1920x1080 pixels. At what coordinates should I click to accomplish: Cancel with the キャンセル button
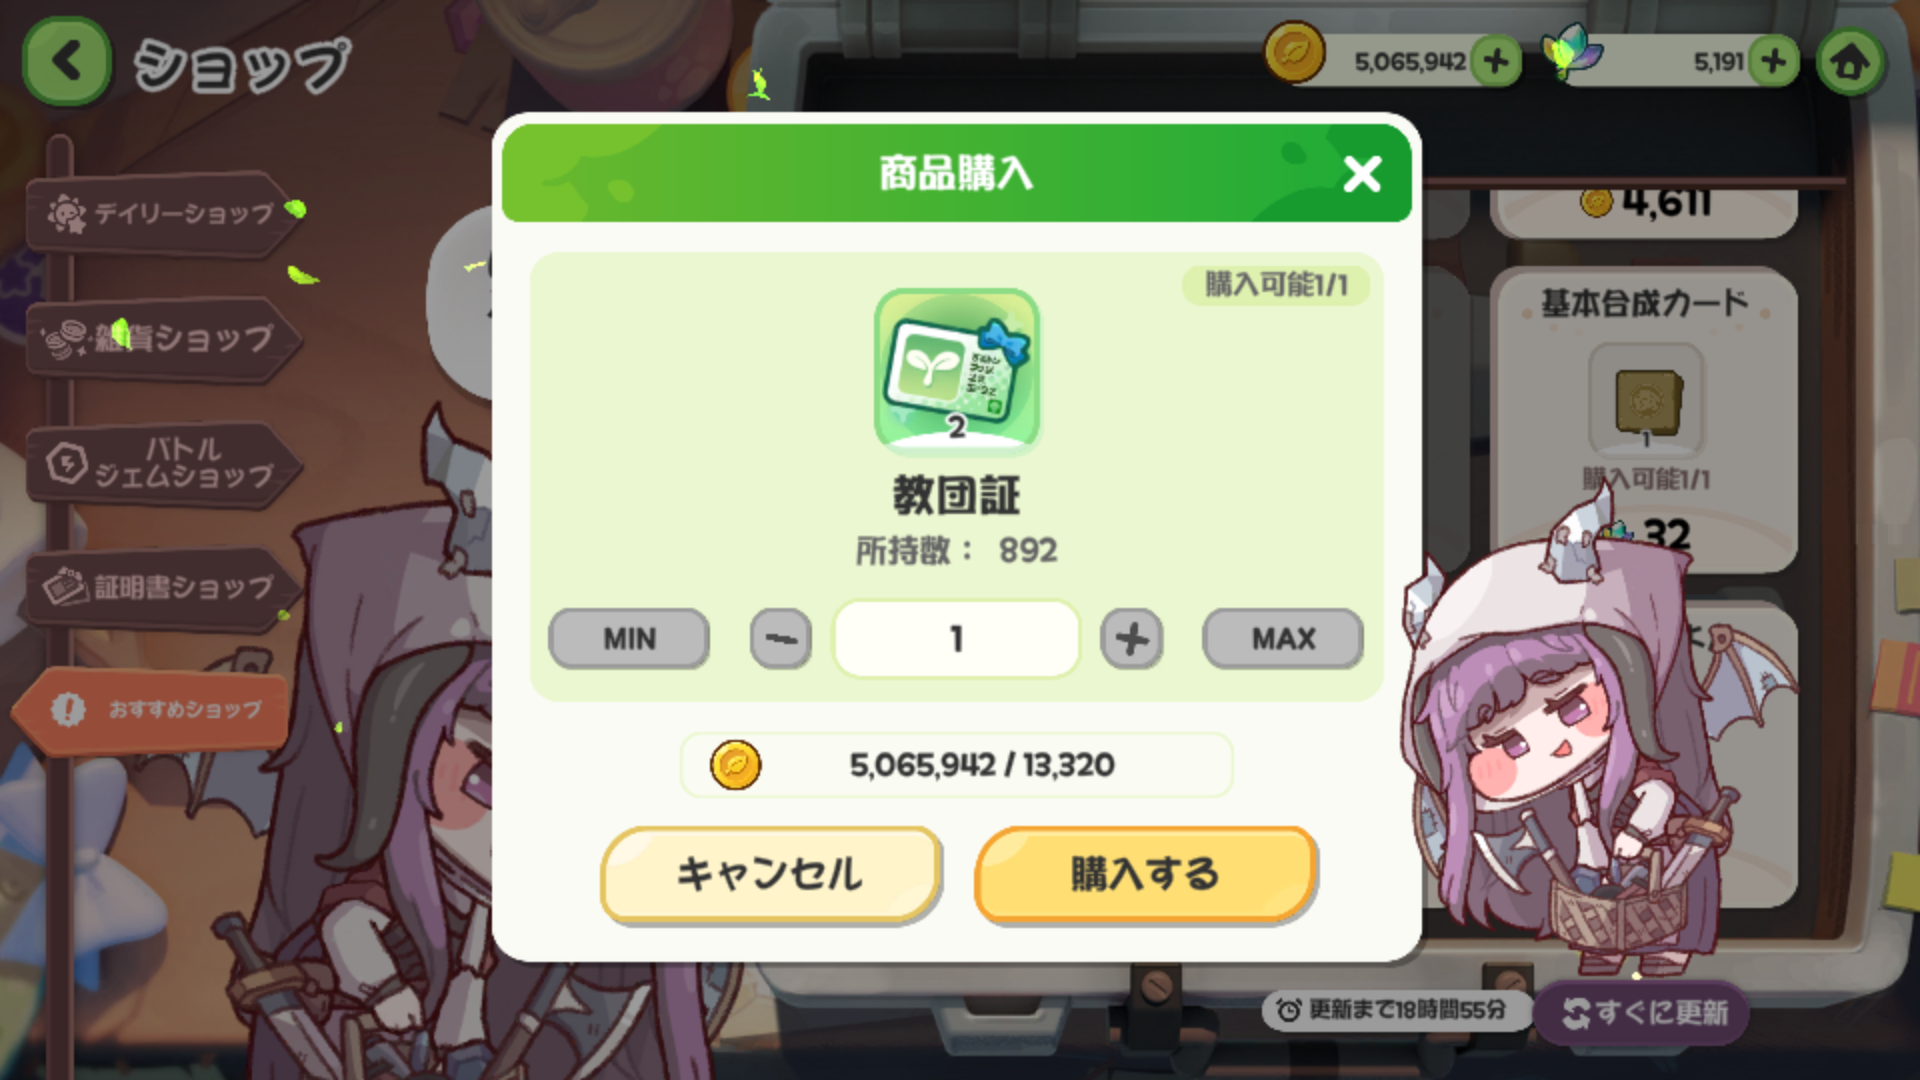pyautogui.click(x=770, y=874)
